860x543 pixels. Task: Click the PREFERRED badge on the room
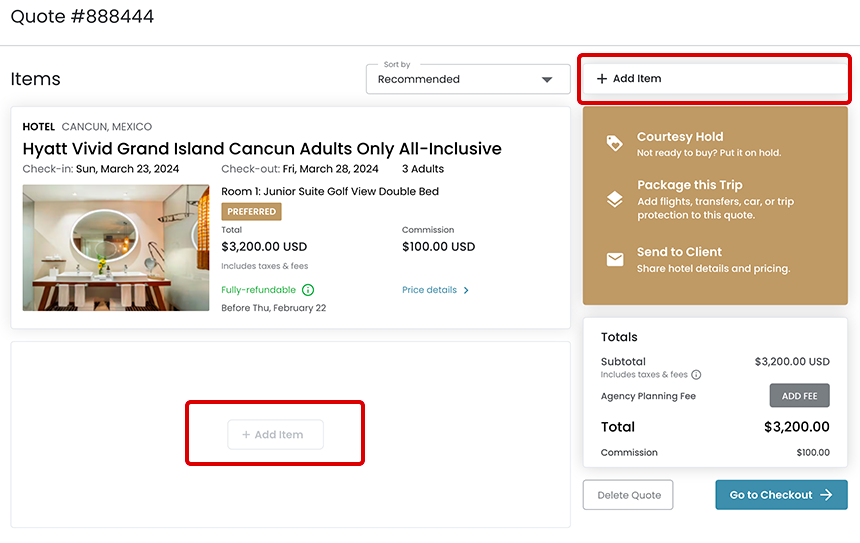click(251, 212)
